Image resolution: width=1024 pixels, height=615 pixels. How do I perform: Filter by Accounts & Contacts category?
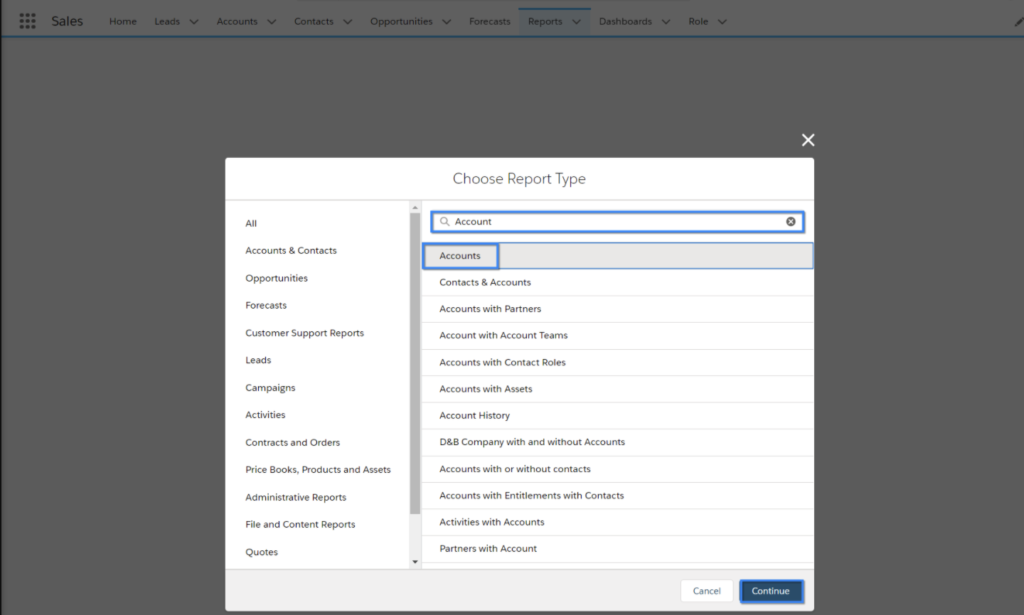(291, 251)
